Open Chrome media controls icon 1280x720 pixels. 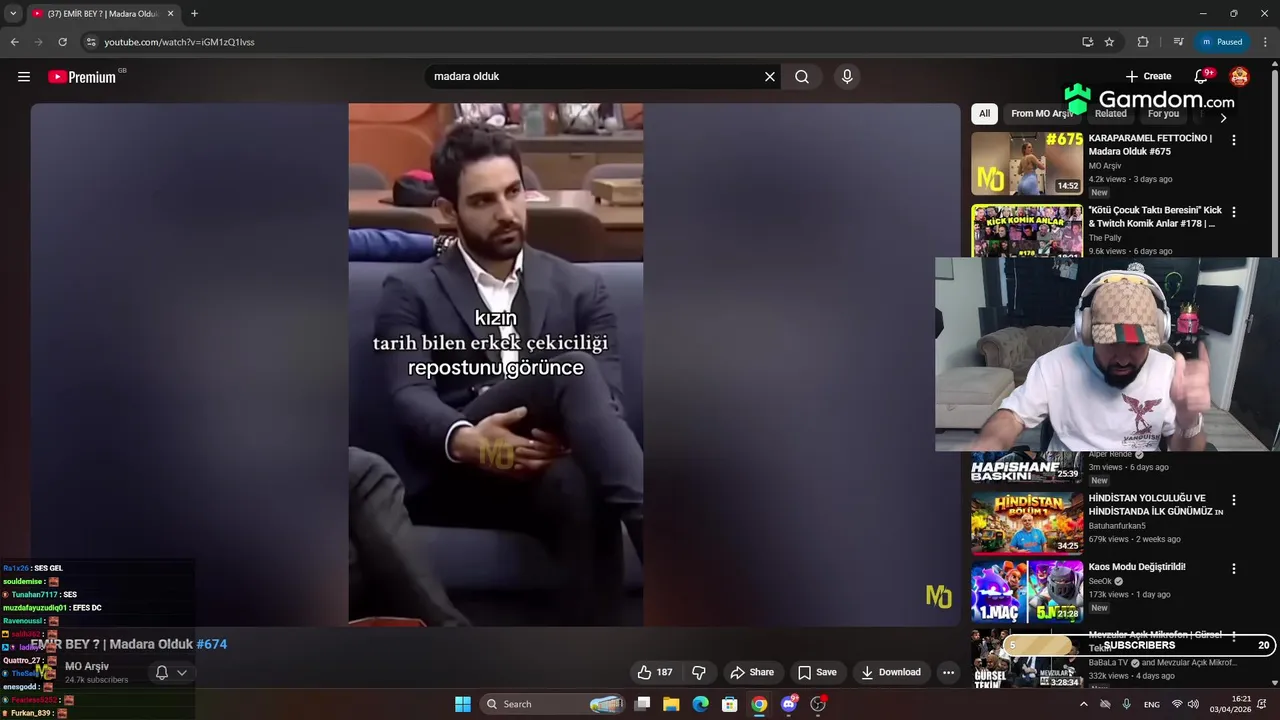[x=1178, y=42]
